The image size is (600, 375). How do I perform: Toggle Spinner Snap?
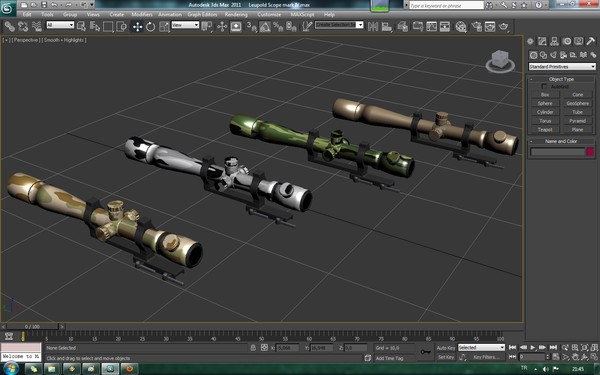[292, 26]
